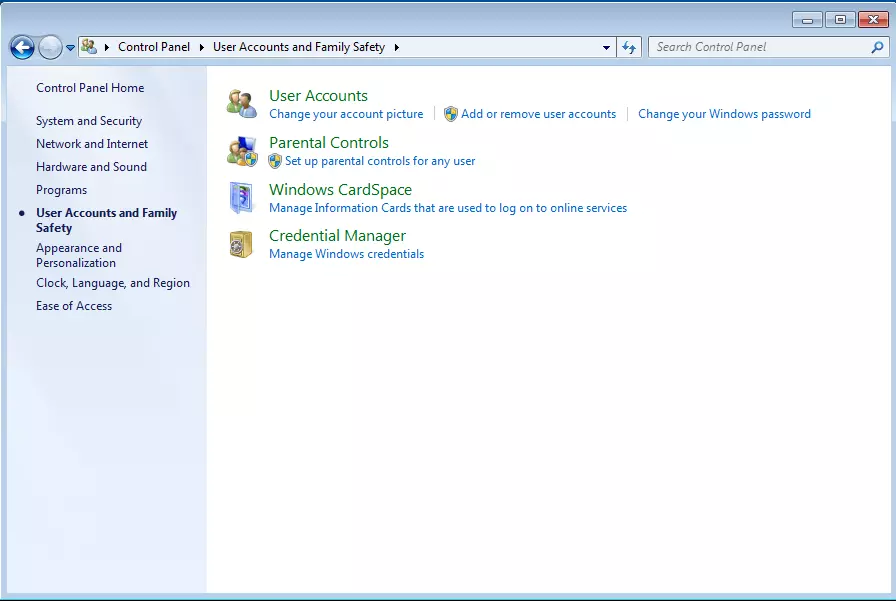
Task: Click the User Accounts people icon
Action: point(242,103)
